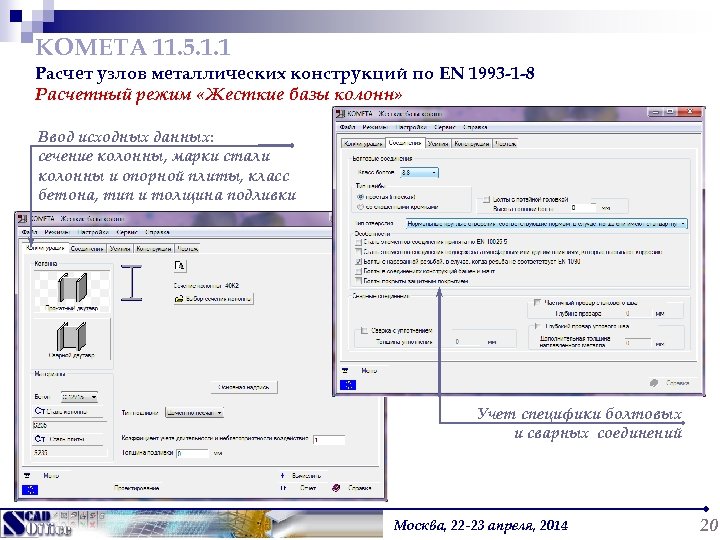Close the right KOMETA window
This screenshot has width=720, height=540.
(690, 112)
